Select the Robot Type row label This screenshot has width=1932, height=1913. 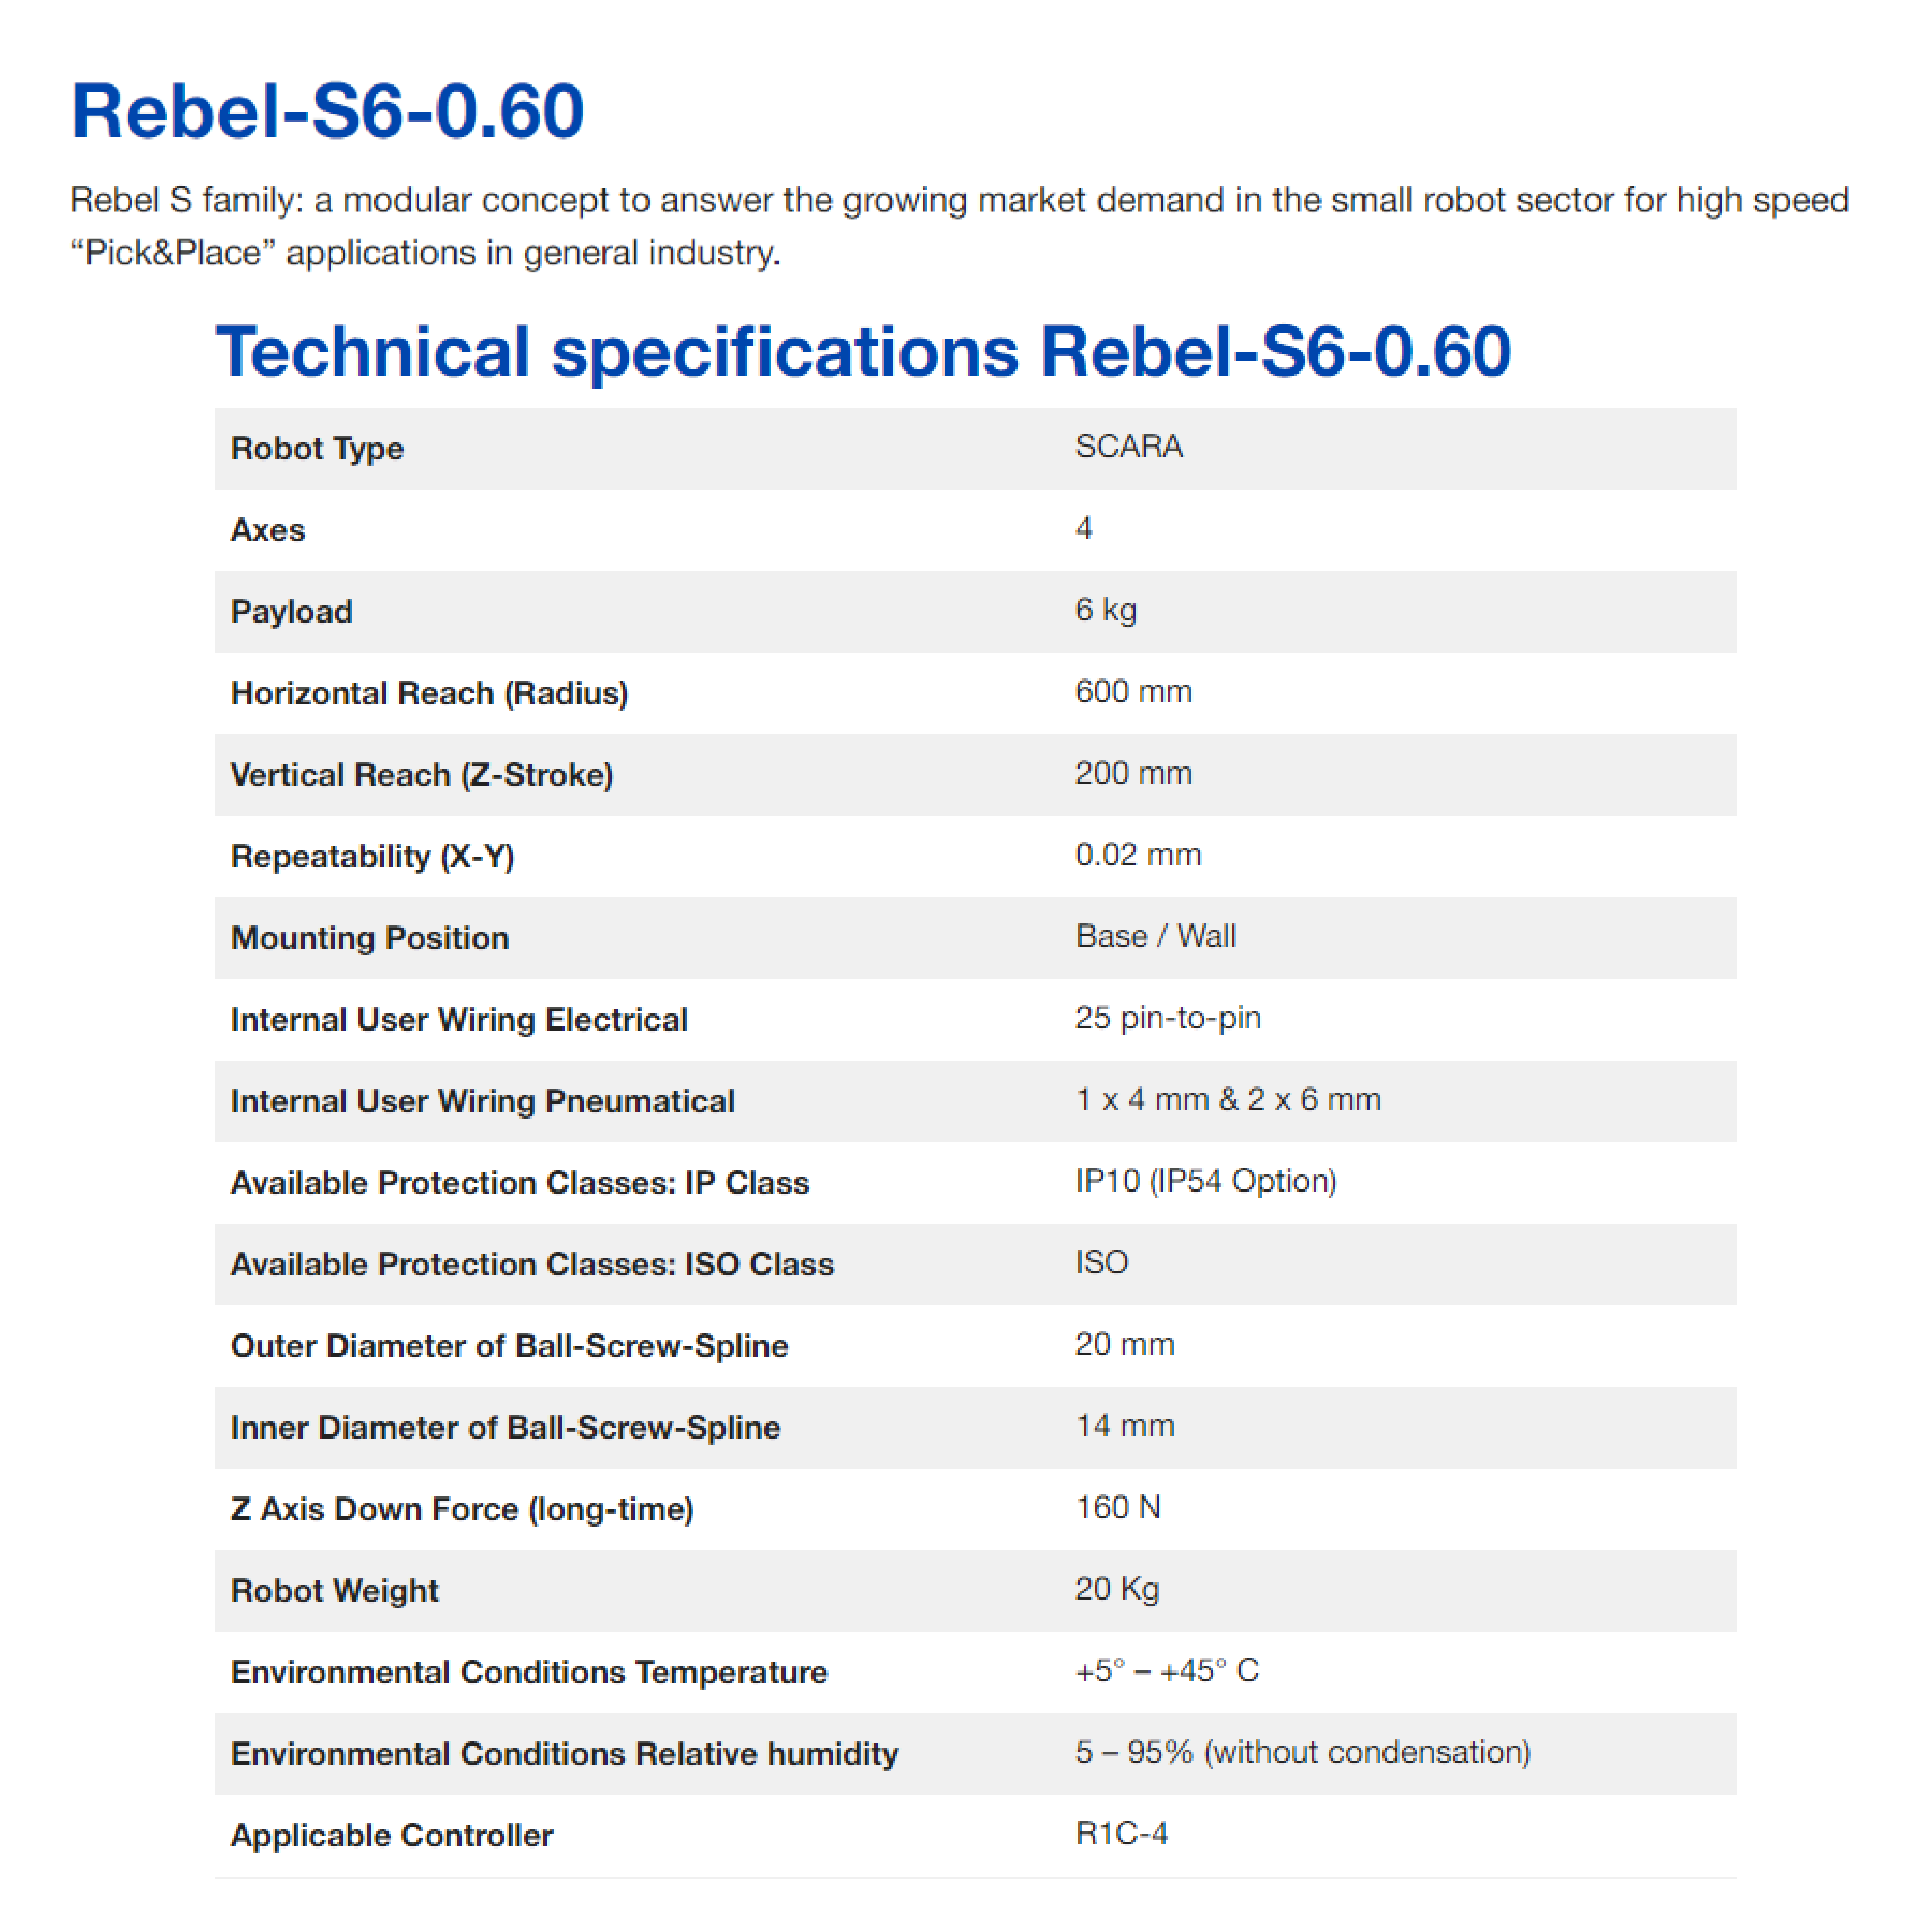[x=317, y=448]
